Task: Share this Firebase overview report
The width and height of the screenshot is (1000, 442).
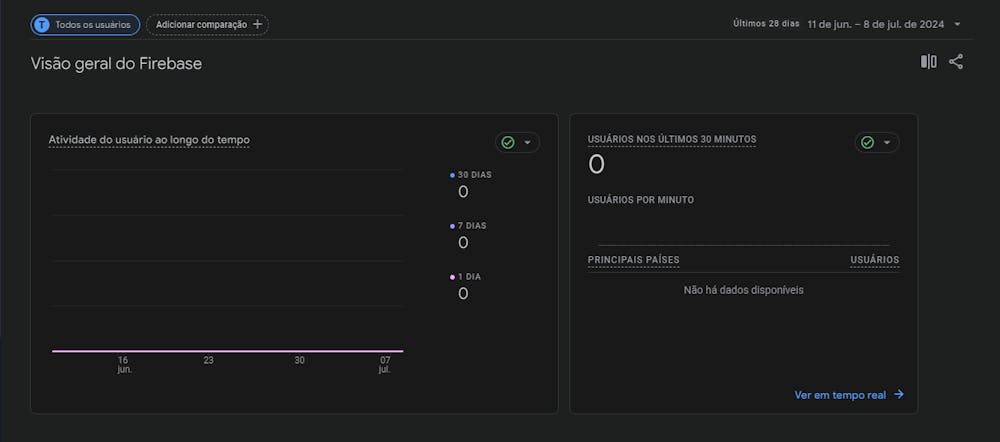Action: 956,62
